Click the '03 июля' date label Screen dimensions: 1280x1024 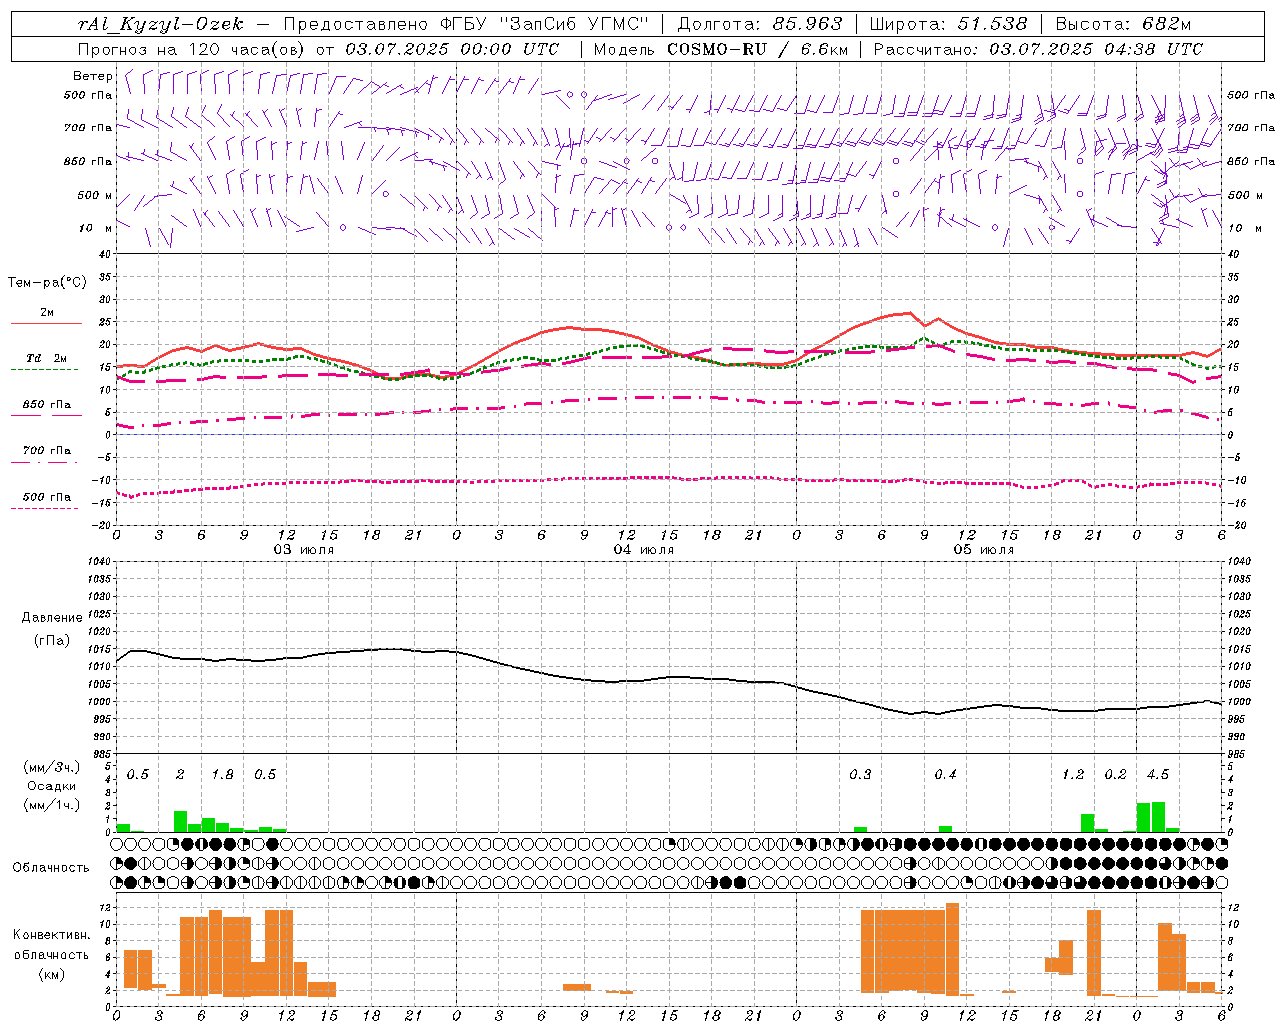304,550
